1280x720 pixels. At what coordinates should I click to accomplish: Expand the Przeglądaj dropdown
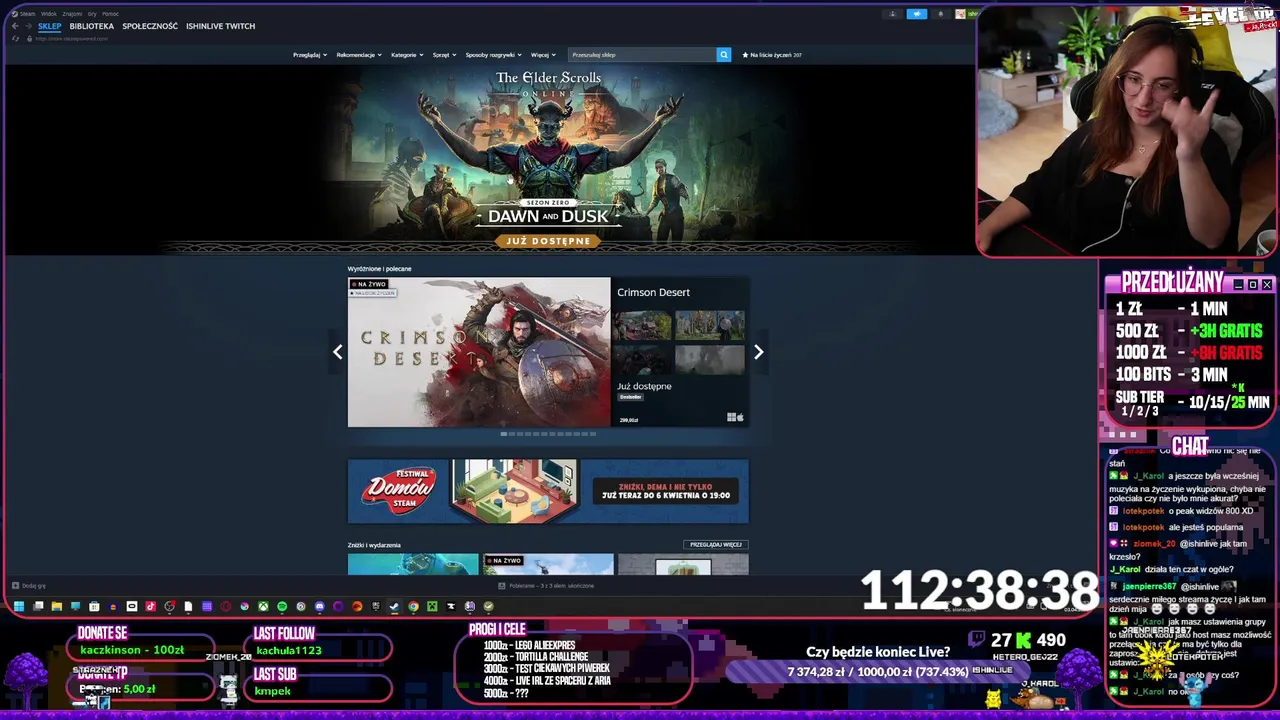tap(310, 55)
